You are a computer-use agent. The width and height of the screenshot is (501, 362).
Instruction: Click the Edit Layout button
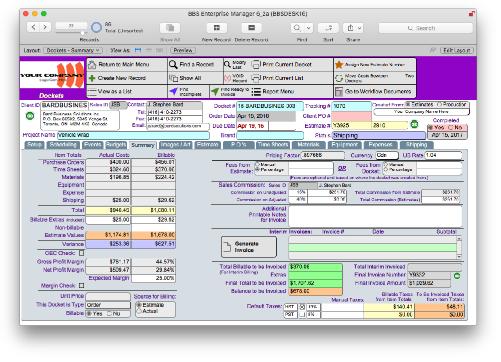point(456,50)
